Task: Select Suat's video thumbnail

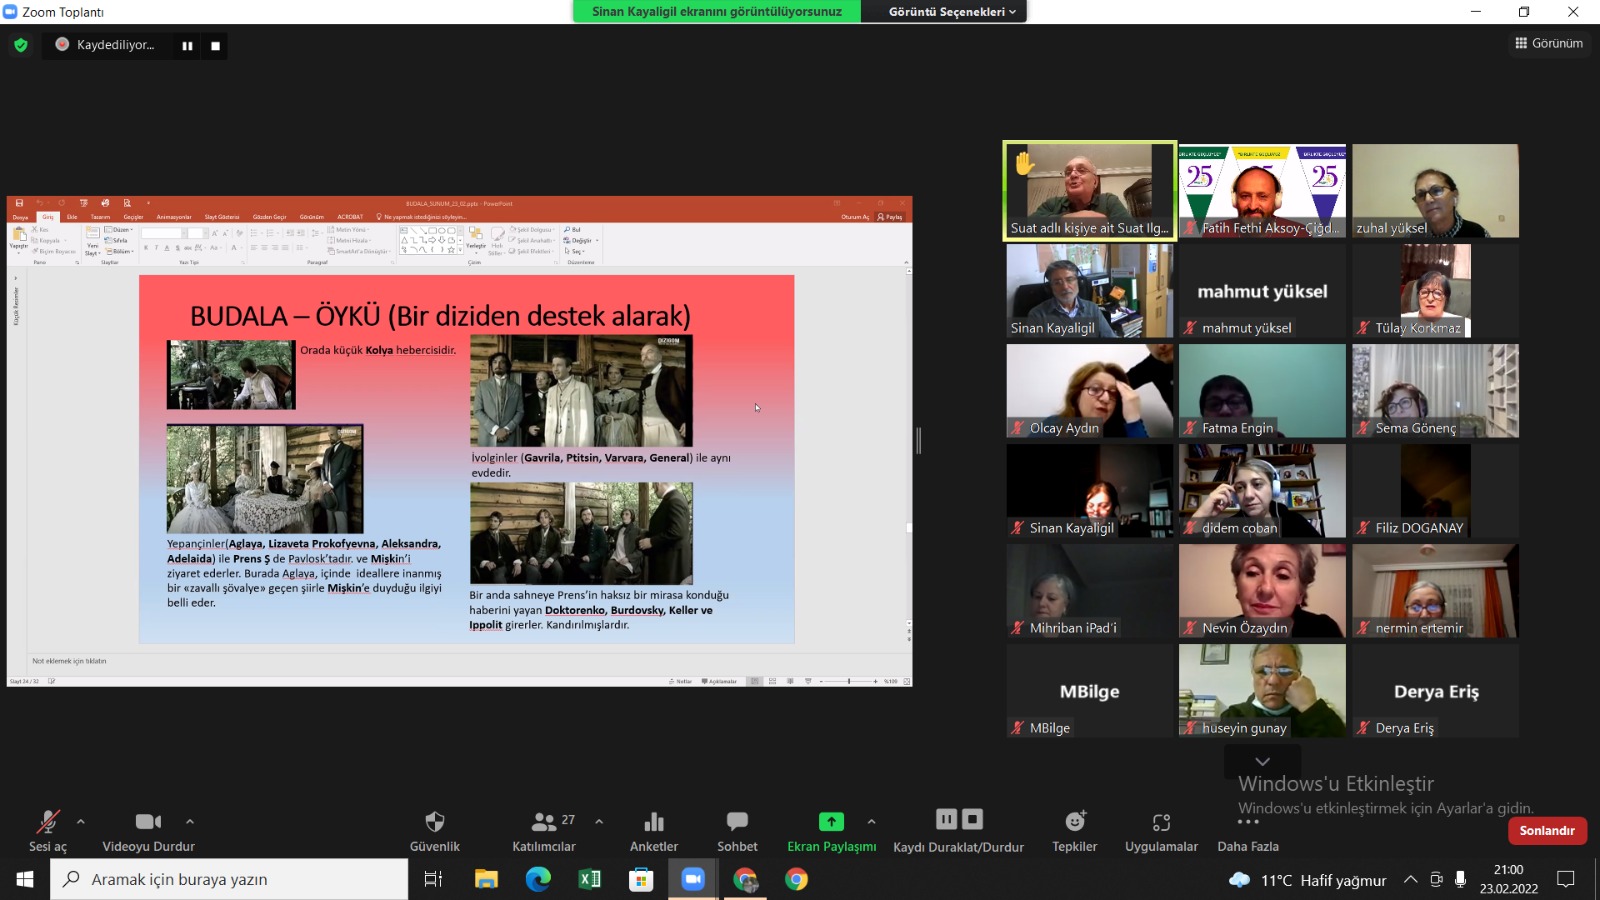Action: pyautogui.click(x=1089, y=190)
